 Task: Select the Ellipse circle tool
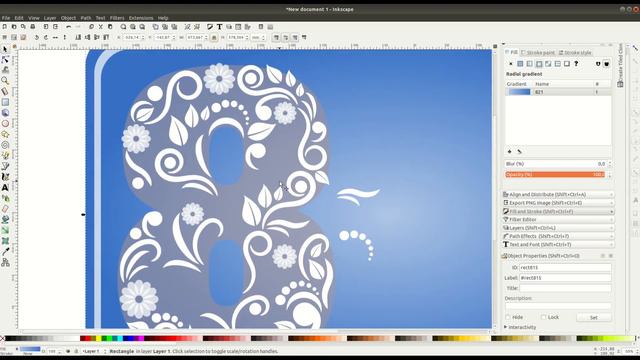coord(5,123)
